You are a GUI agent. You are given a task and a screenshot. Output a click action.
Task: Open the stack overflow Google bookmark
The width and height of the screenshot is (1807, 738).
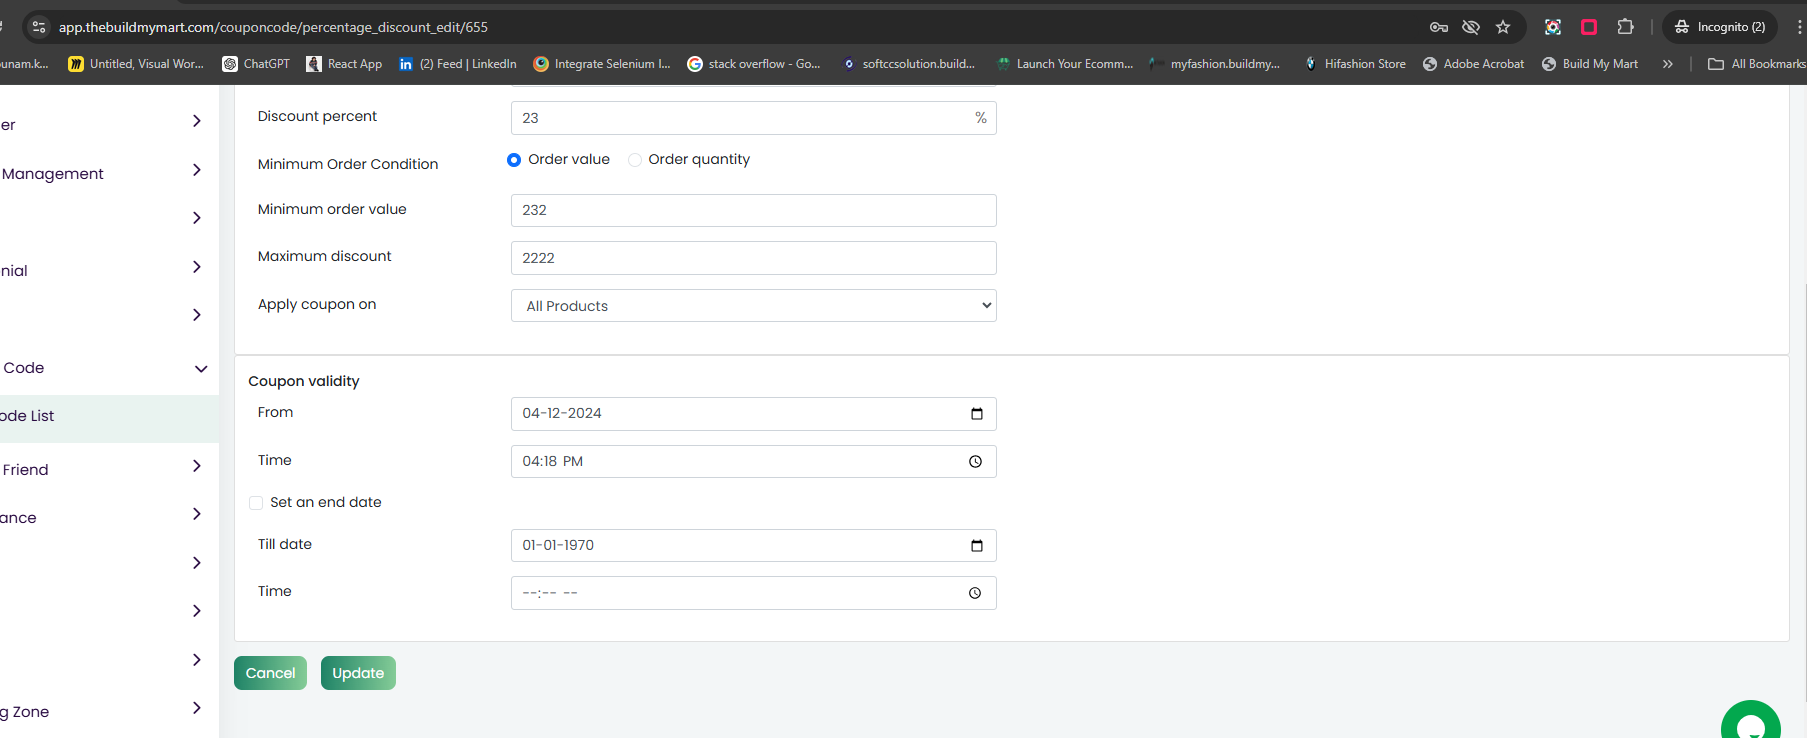pos(754,64)
